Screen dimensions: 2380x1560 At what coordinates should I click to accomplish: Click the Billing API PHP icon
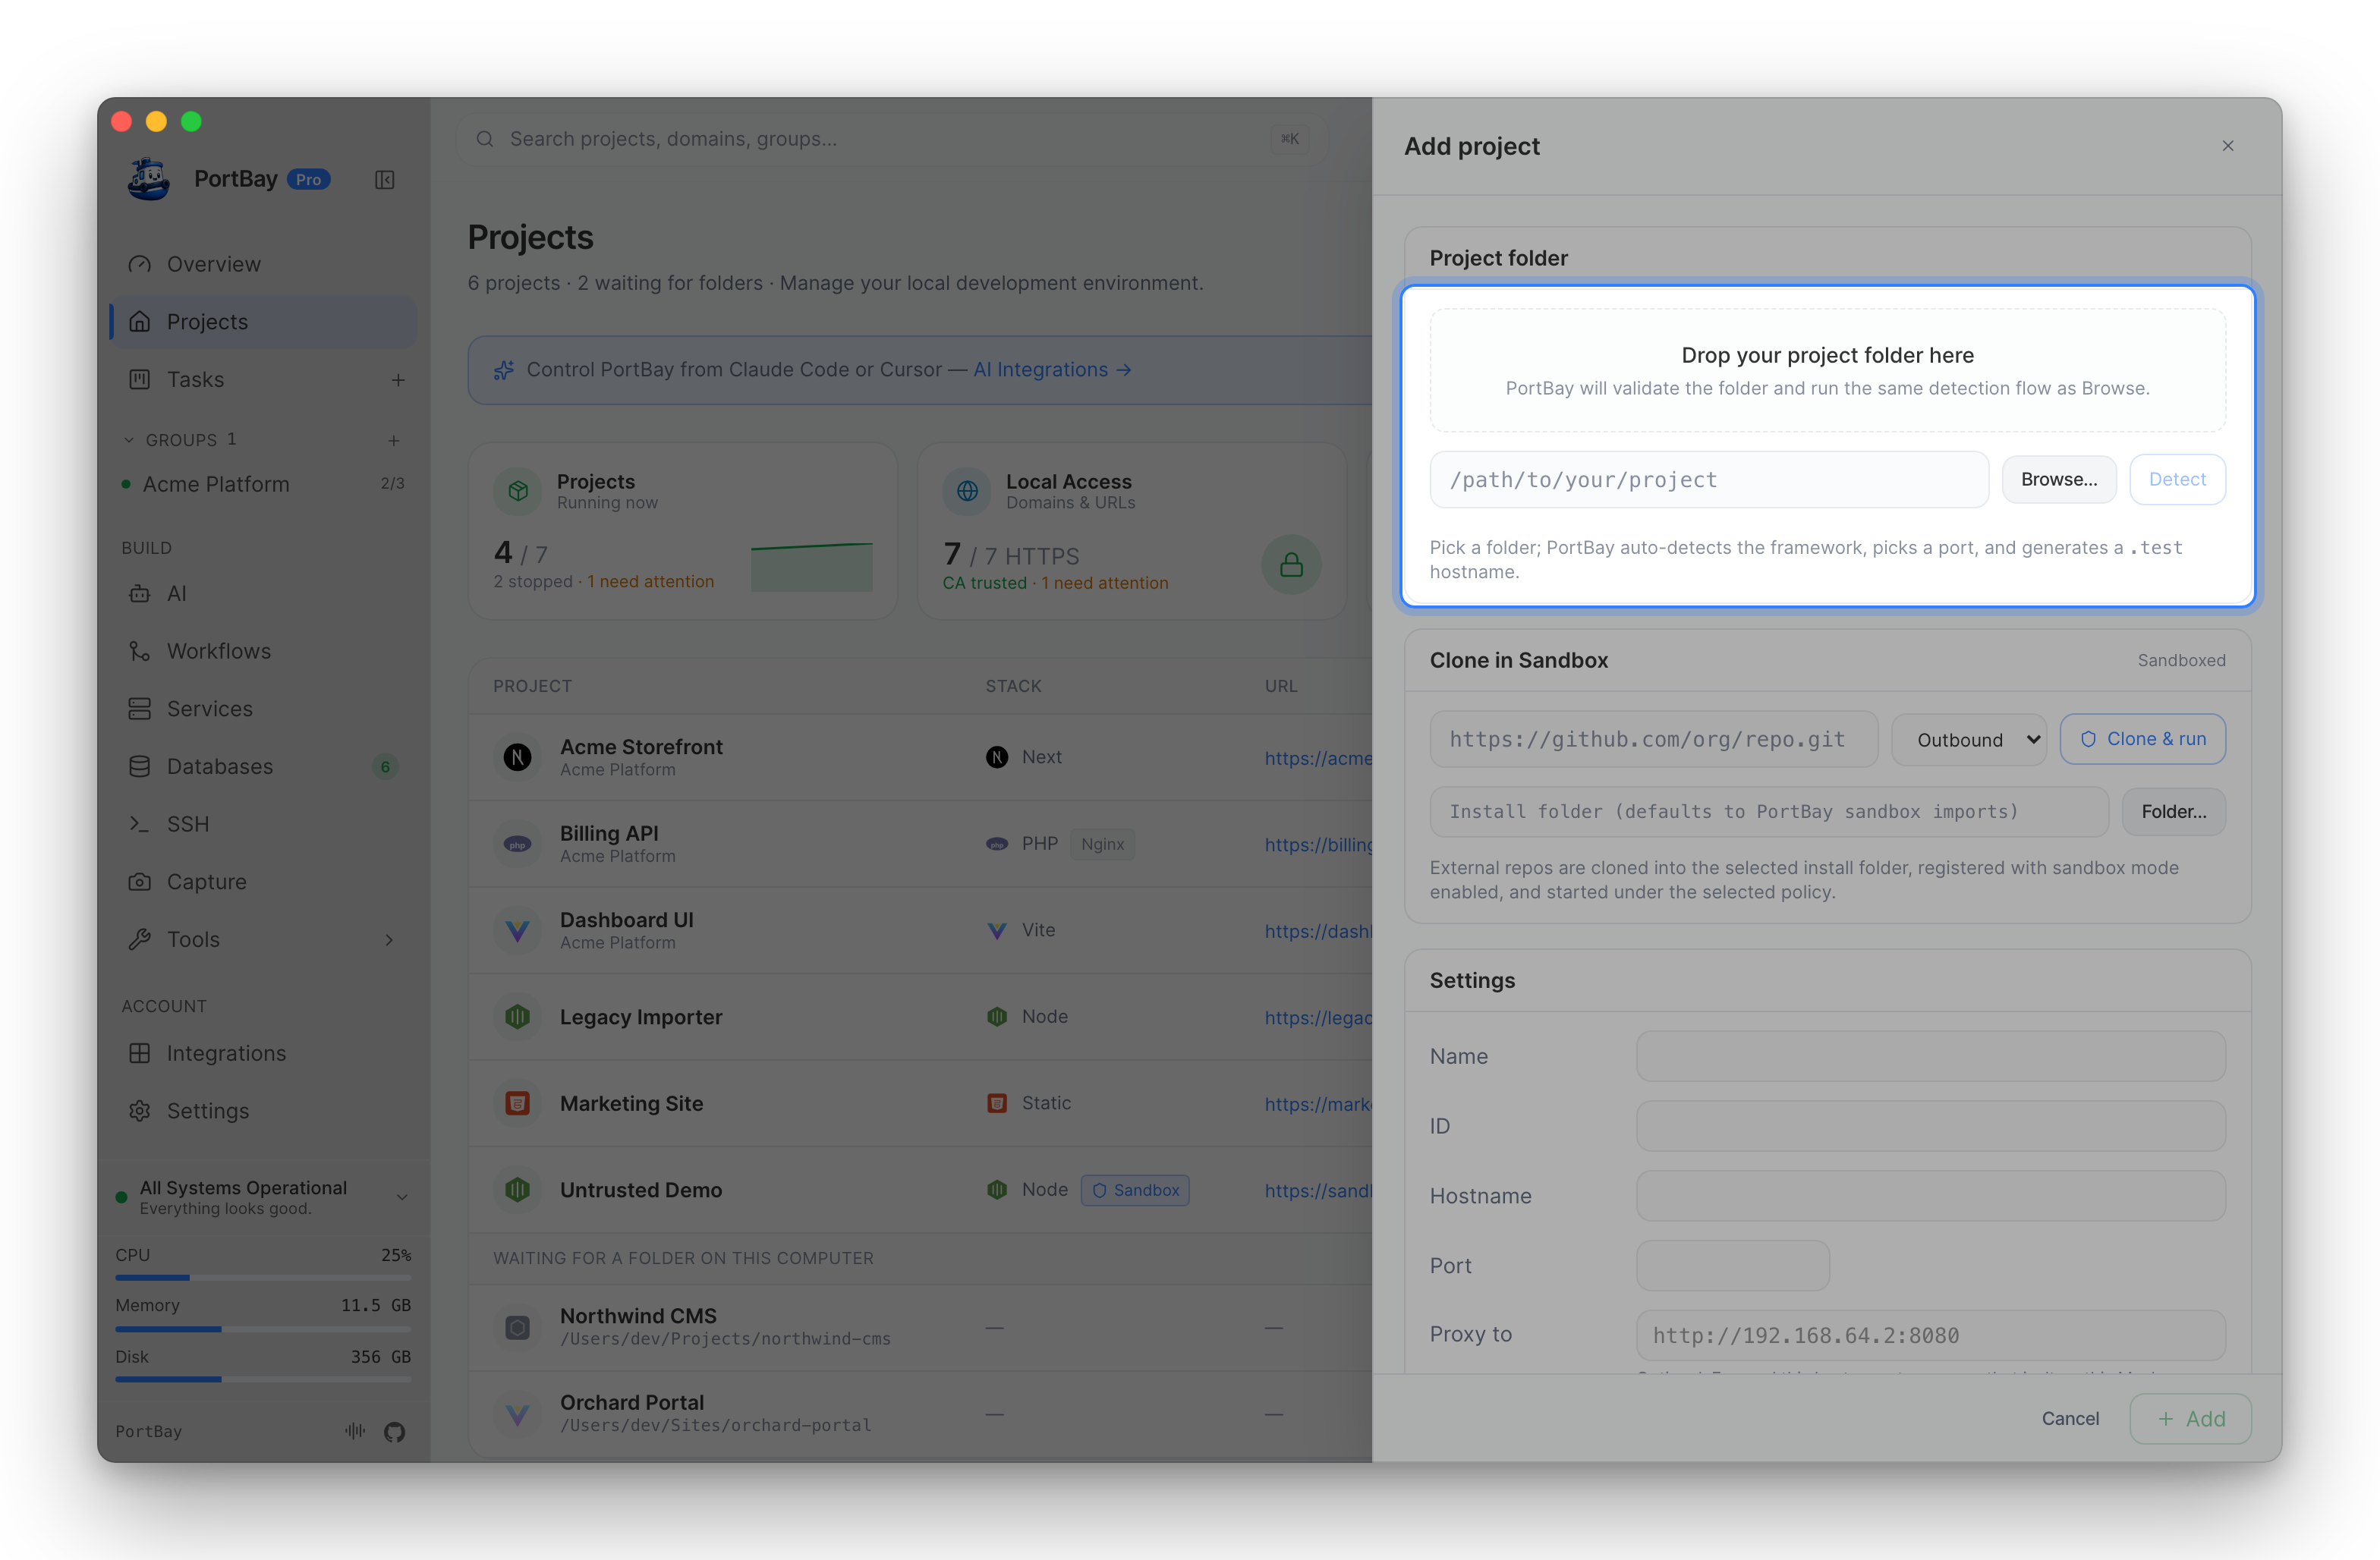517,844
